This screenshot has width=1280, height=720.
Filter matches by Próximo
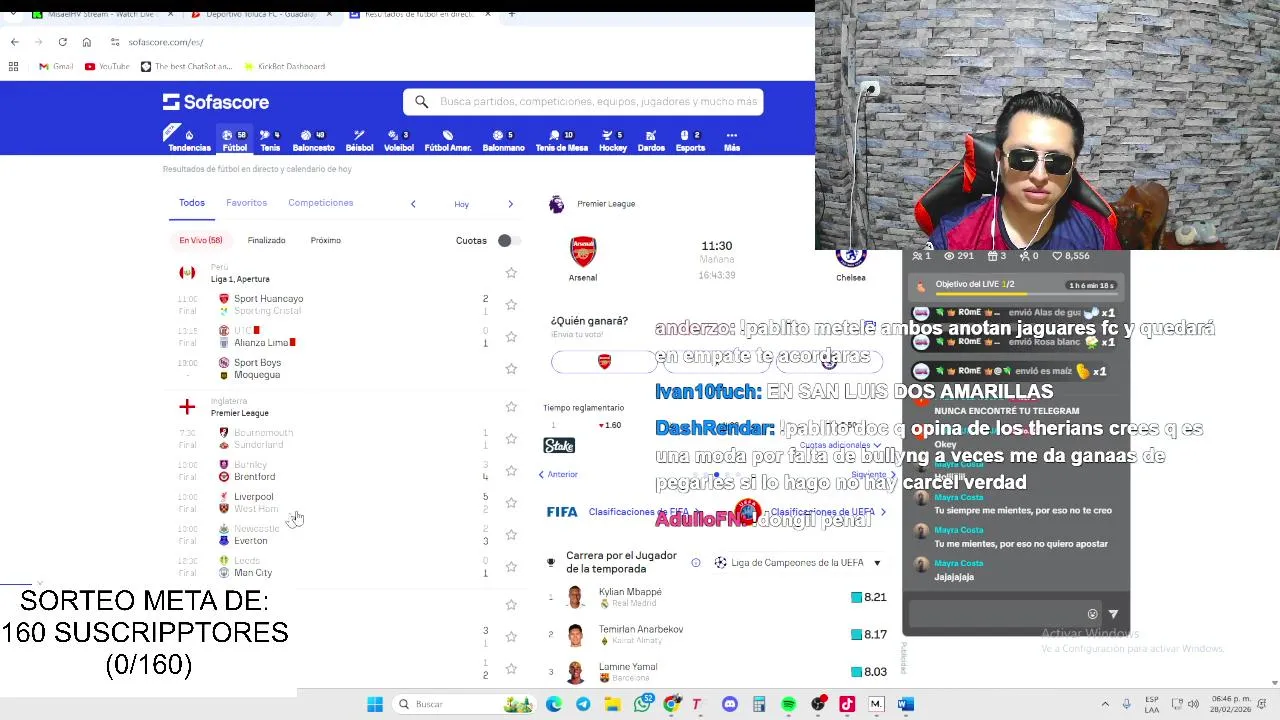[325, 240]
